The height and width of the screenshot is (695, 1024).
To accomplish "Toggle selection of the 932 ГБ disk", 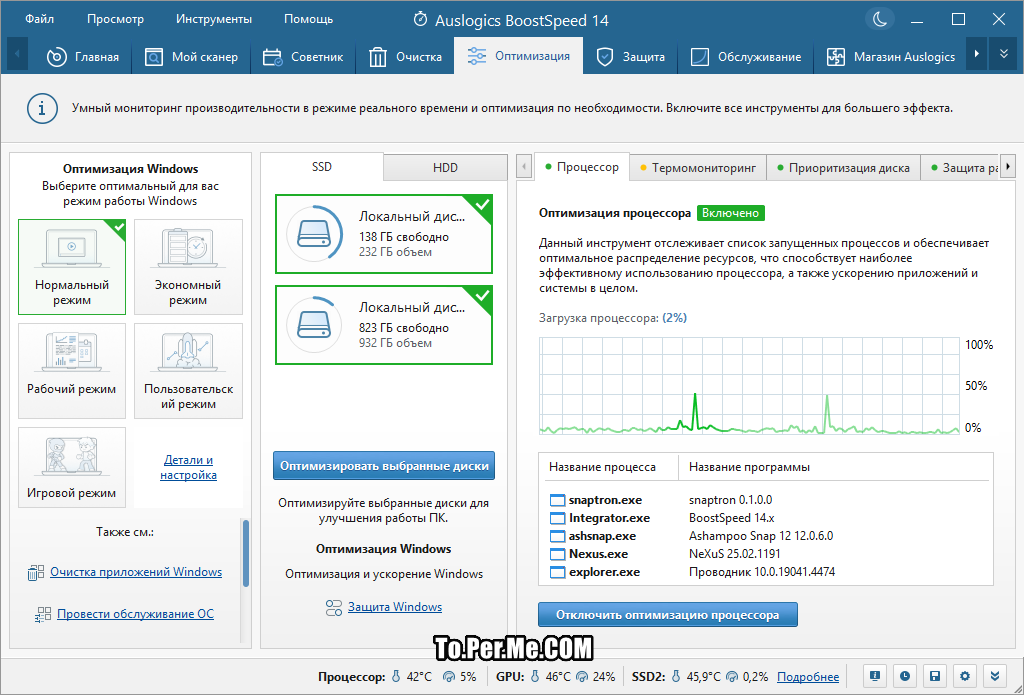I will click(384, 325).
